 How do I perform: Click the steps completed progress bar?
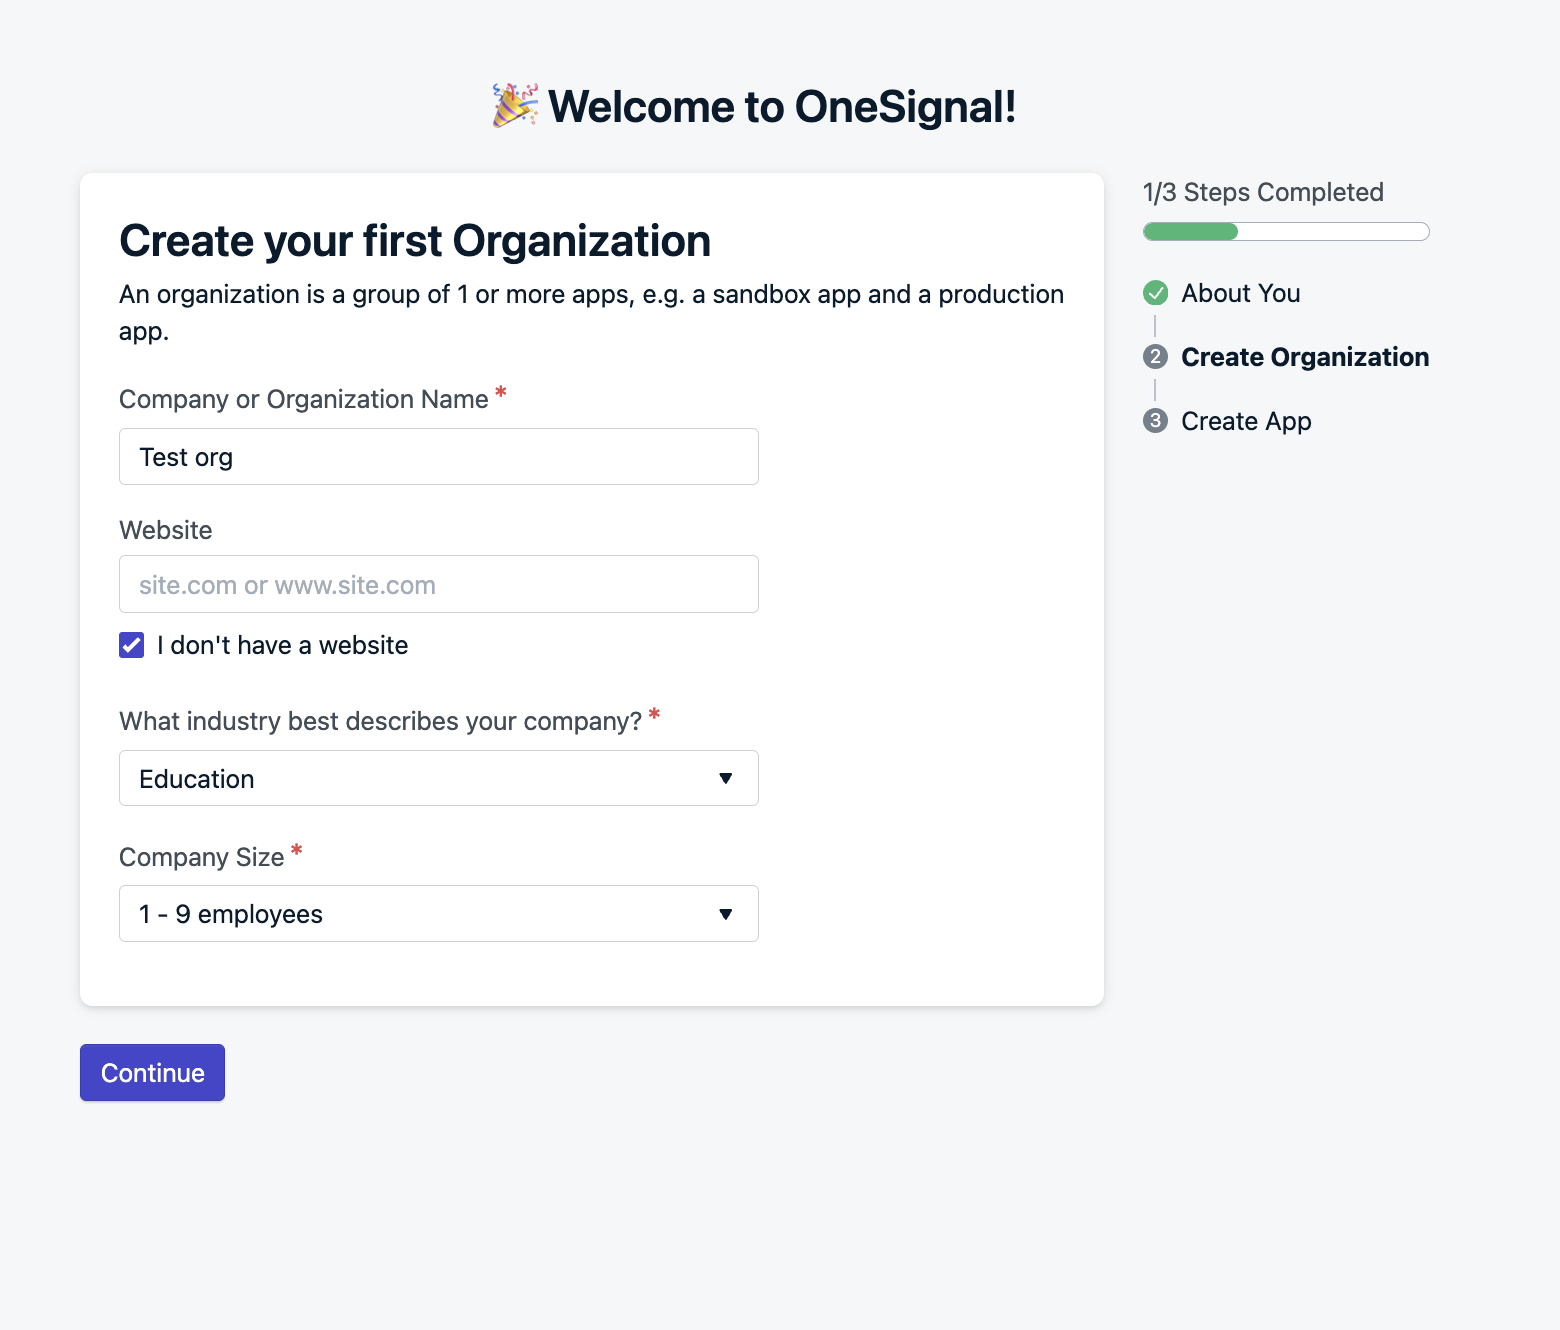point(1286,232)
